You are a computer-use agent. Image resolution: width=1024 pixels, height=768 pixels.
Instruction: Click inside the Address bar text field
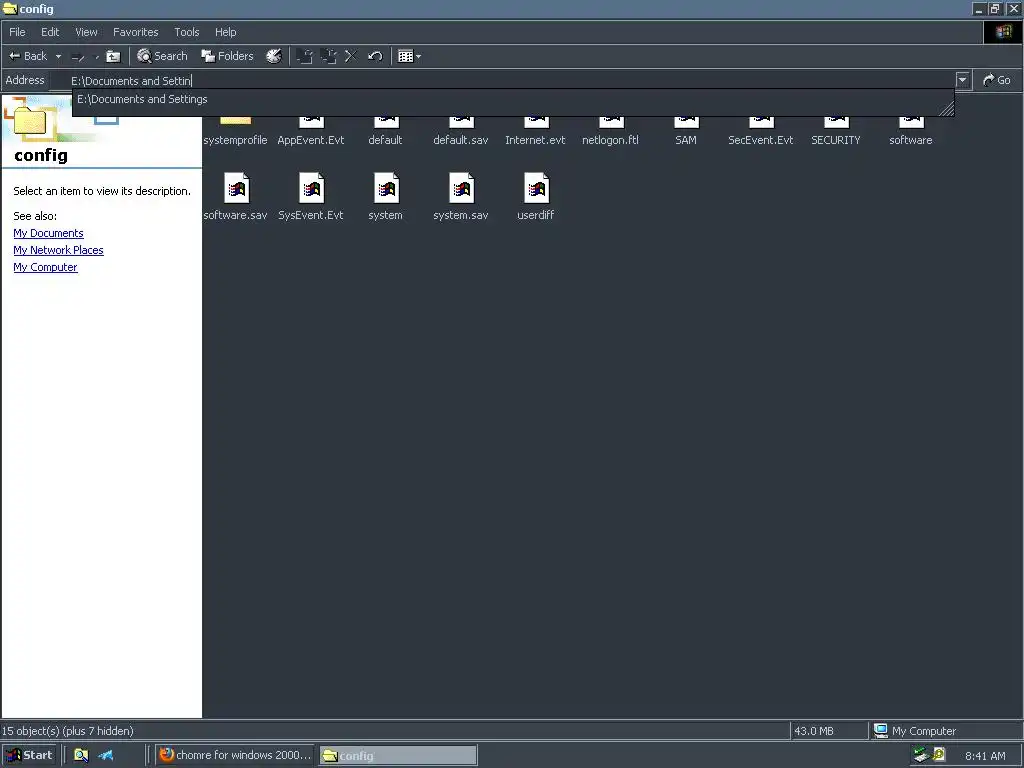(503, 80)
